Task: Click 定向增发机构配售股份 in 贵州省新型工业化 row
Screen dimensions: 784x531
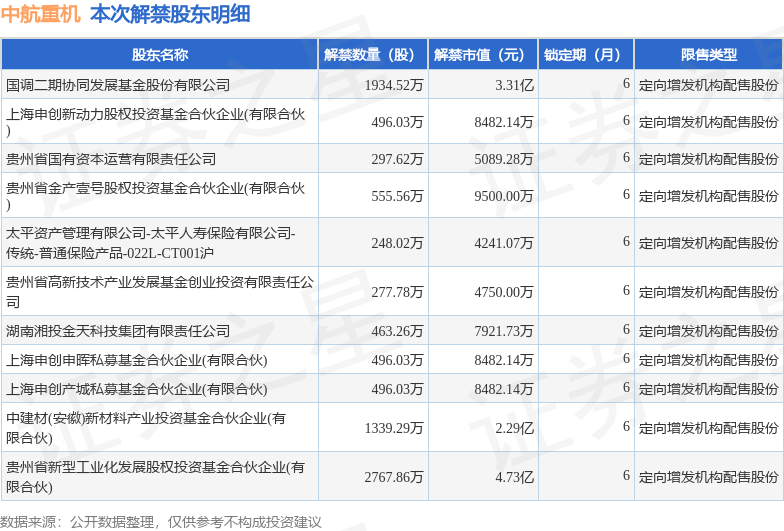Action: 708,477
